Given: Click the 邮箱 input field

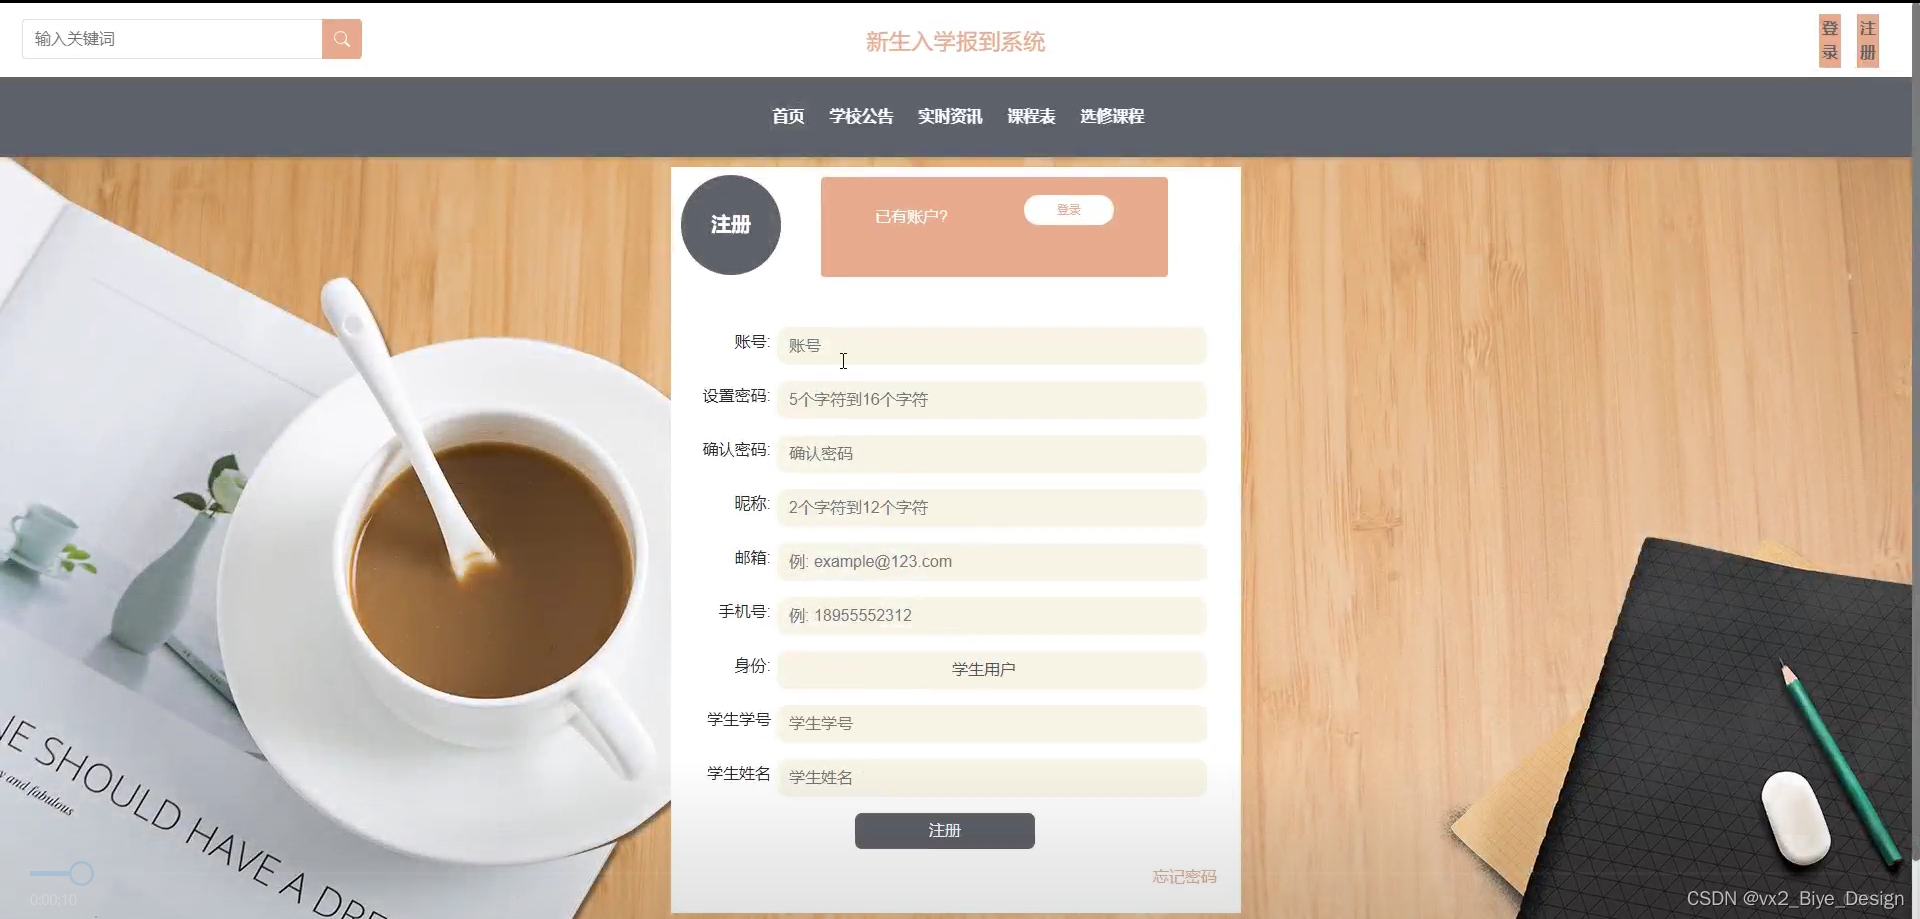Looking at the screenshot, I should click(x=992, y=562).
